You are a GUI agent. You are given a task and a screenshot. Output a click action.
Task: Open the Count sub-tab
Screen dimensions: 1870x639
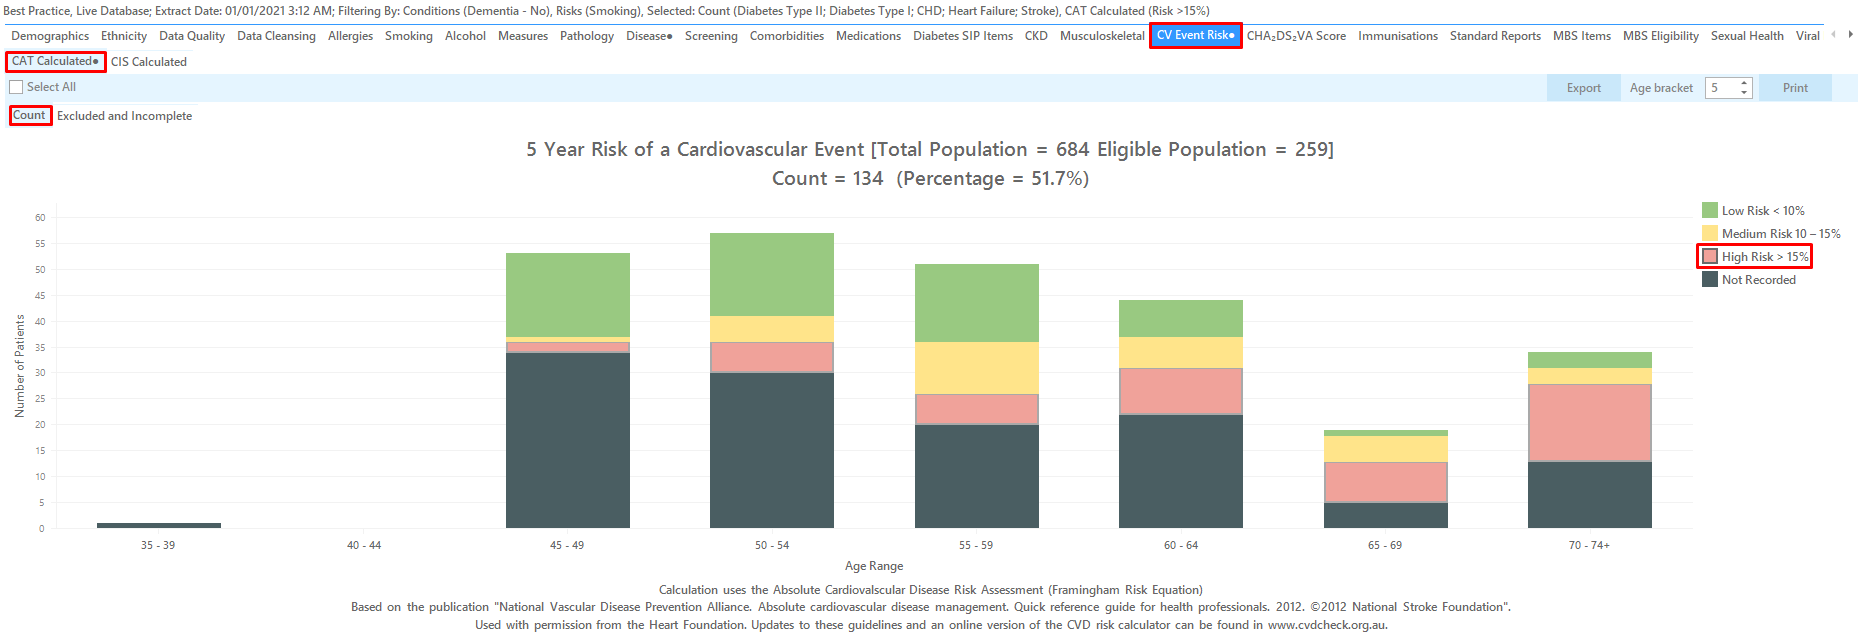pos(29,115)
